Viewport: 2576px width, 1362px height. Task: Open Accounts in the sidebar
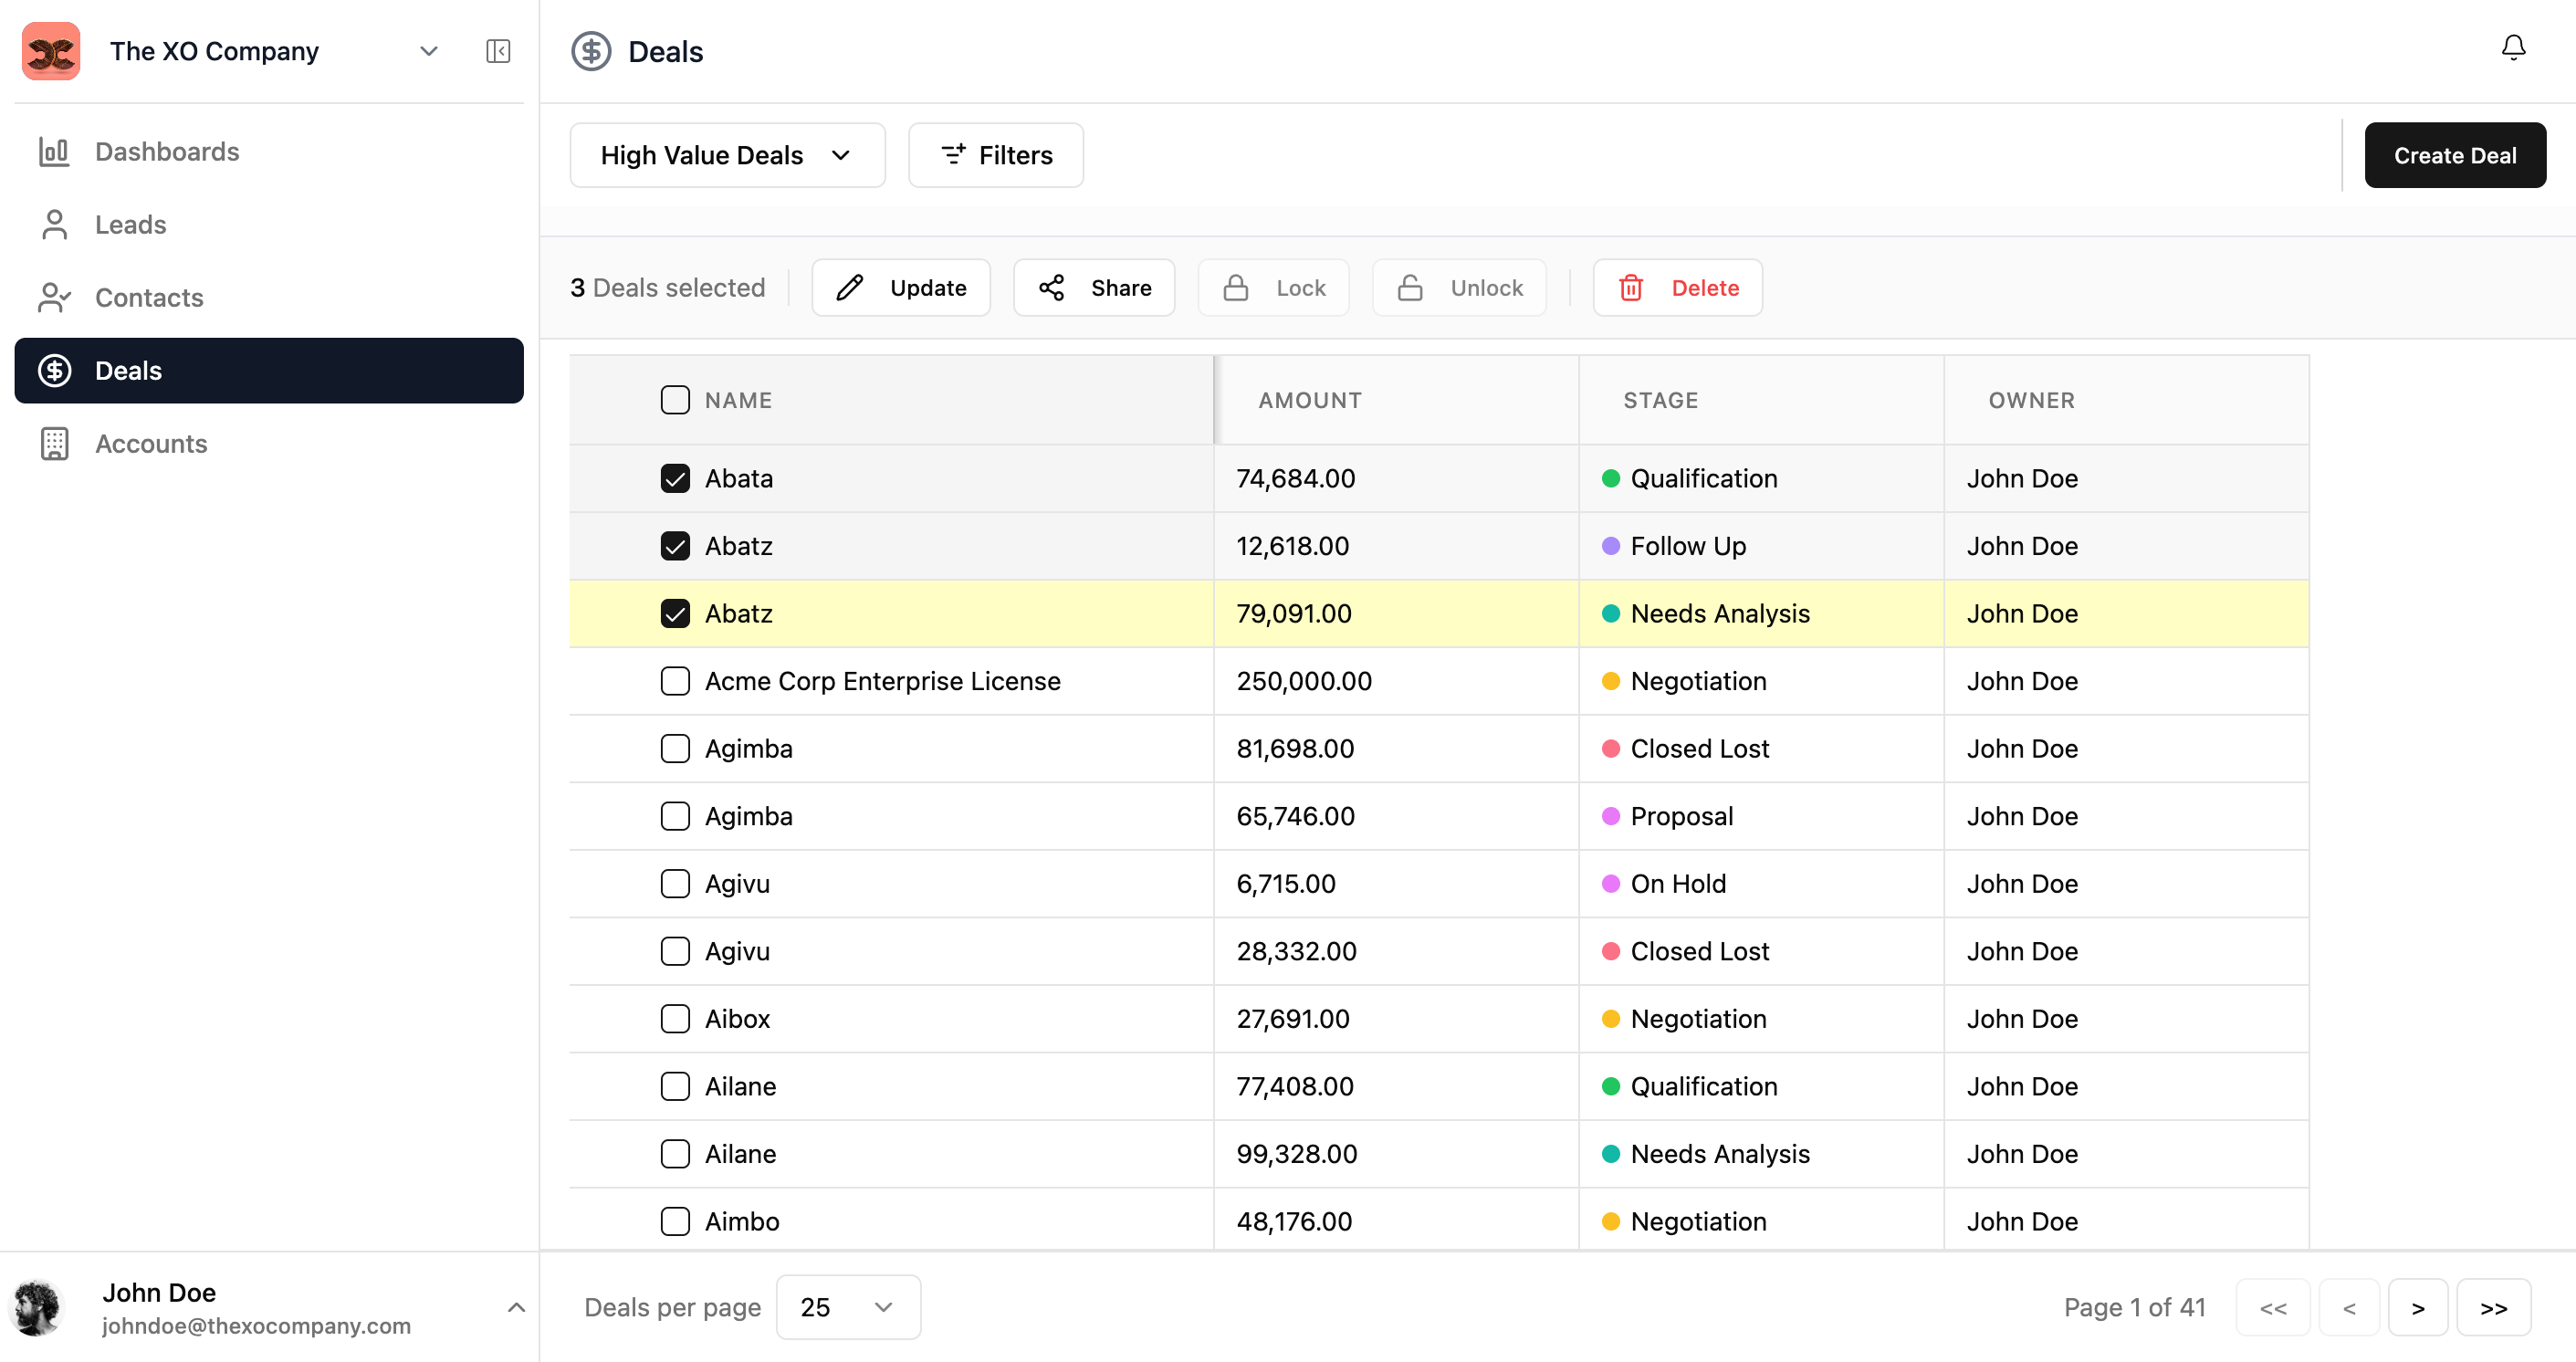tap(269, 443)
